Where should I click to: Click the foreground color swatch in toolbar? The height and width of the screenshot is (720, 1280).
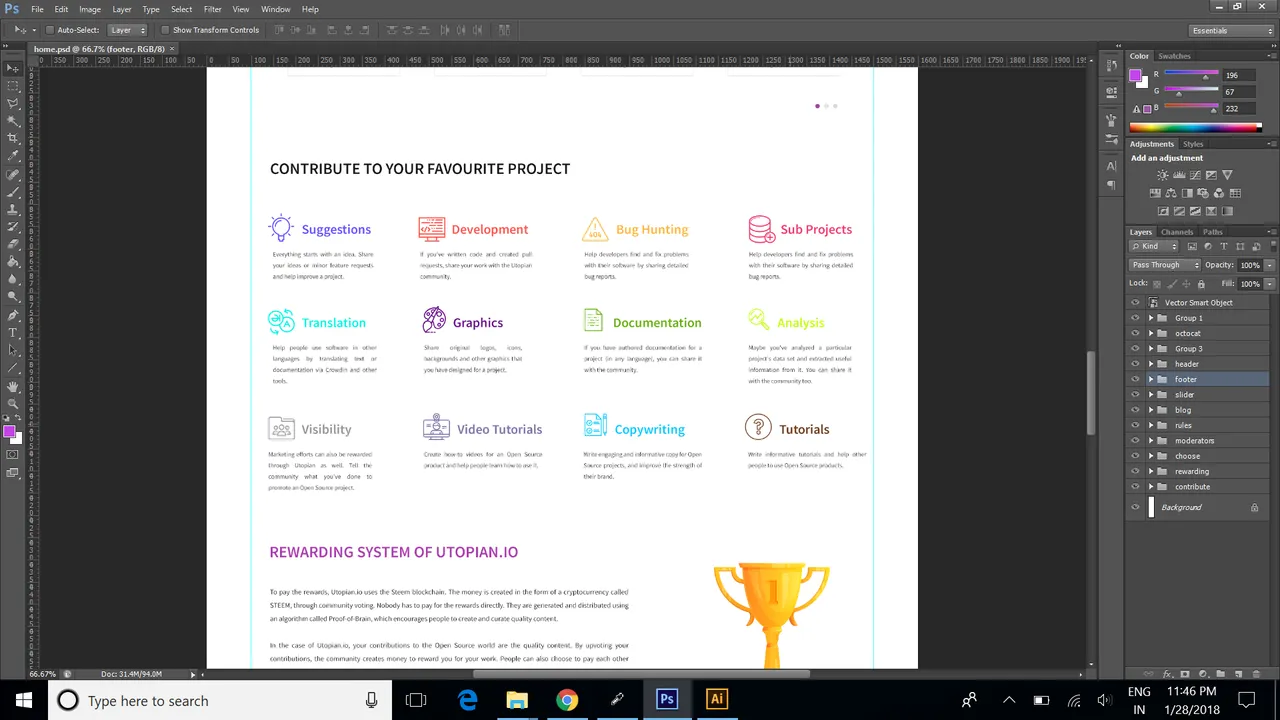pos(9,432)
